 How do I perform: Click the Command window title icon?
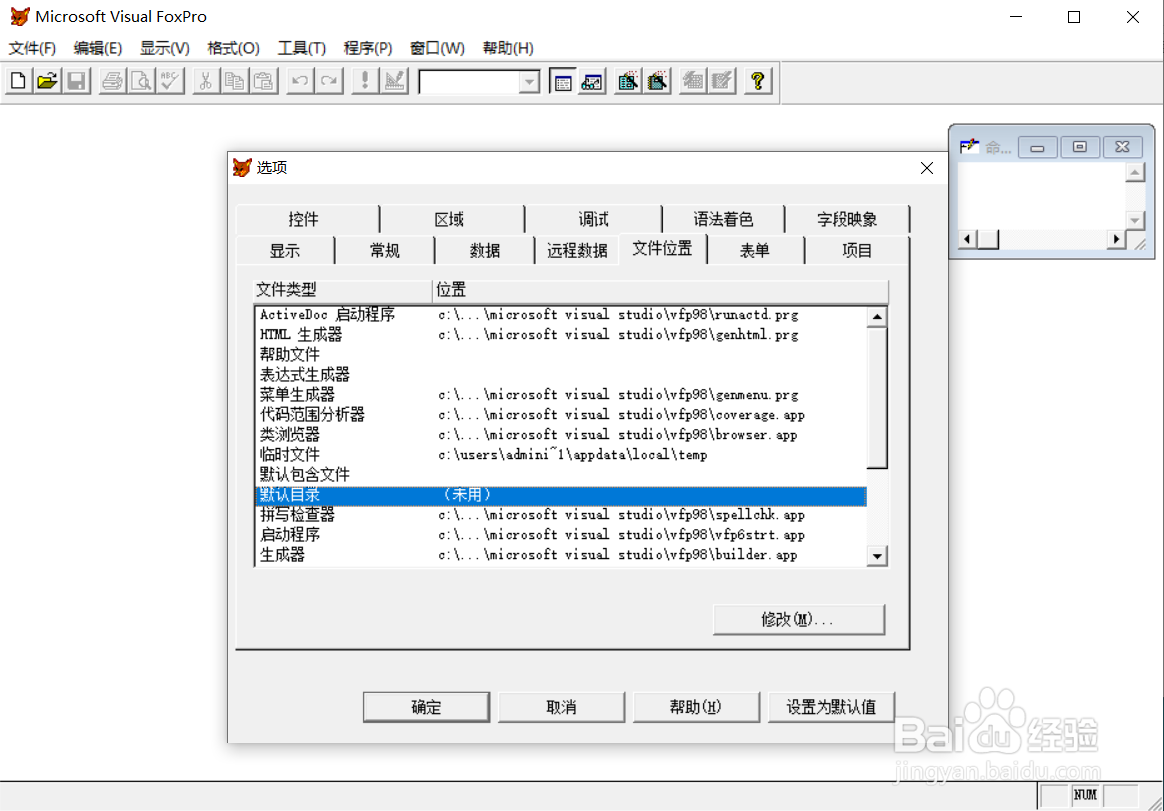click(x=969, y=146)
